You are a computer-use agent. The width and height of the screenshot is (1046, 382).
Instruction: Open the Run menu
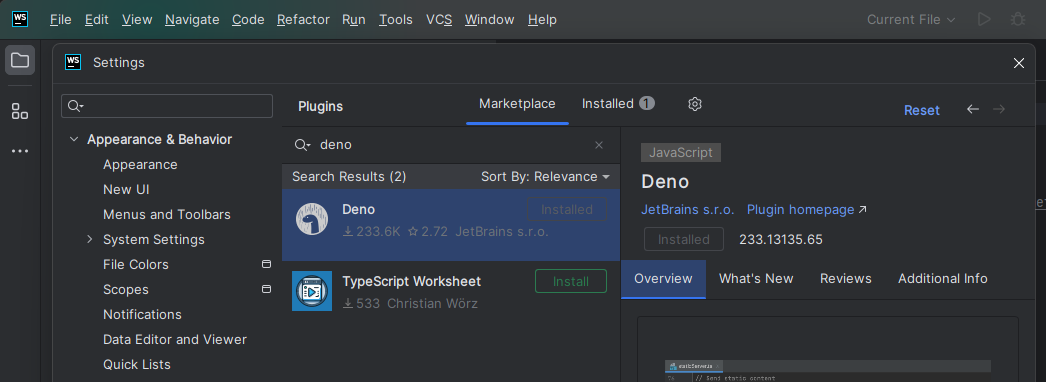pos(354,19)
